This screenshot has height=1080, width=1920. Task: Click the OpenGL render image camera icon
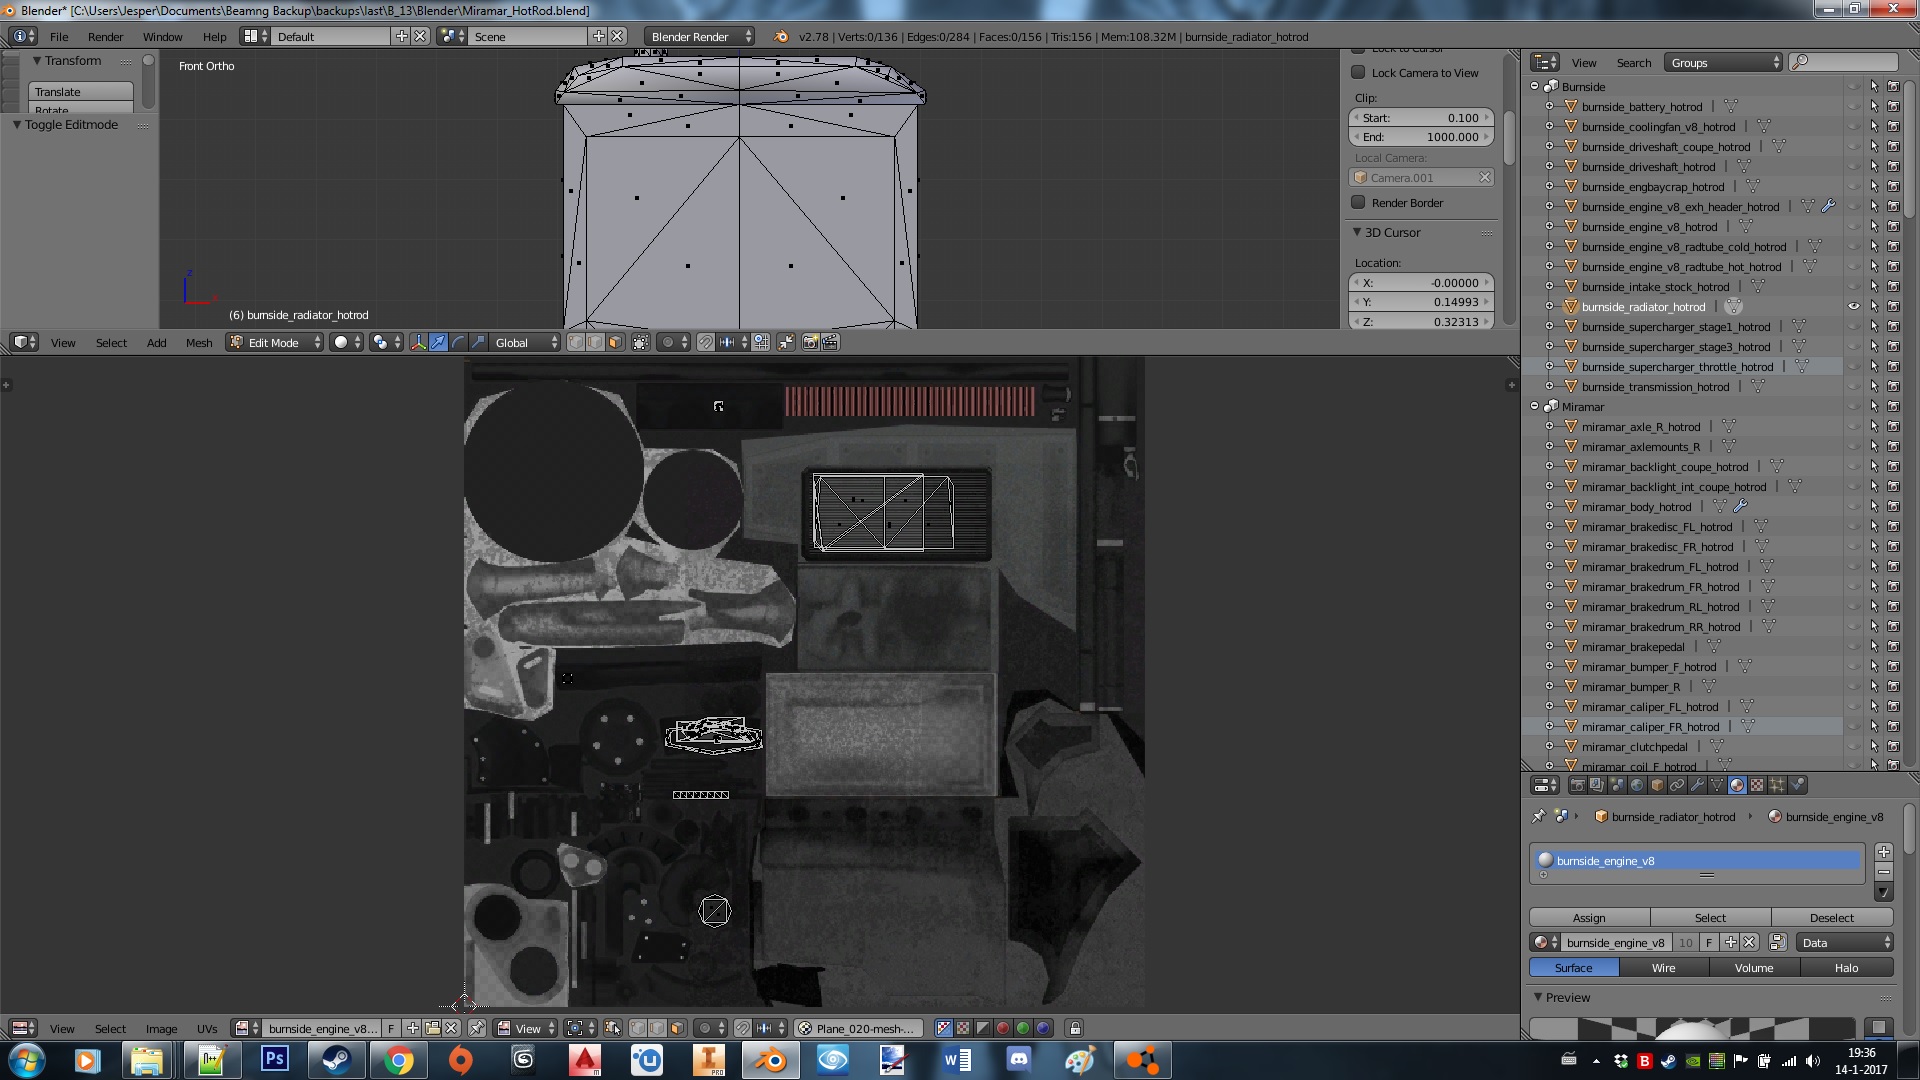[x=810, y=342]
